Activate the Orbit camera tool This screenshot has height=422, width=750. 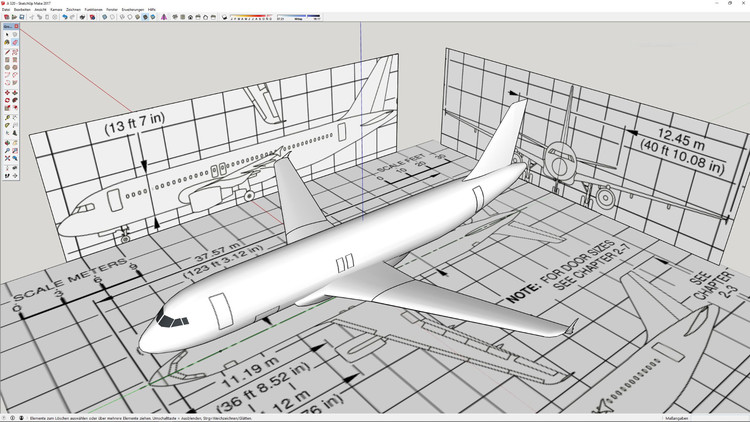pos(7,142)
